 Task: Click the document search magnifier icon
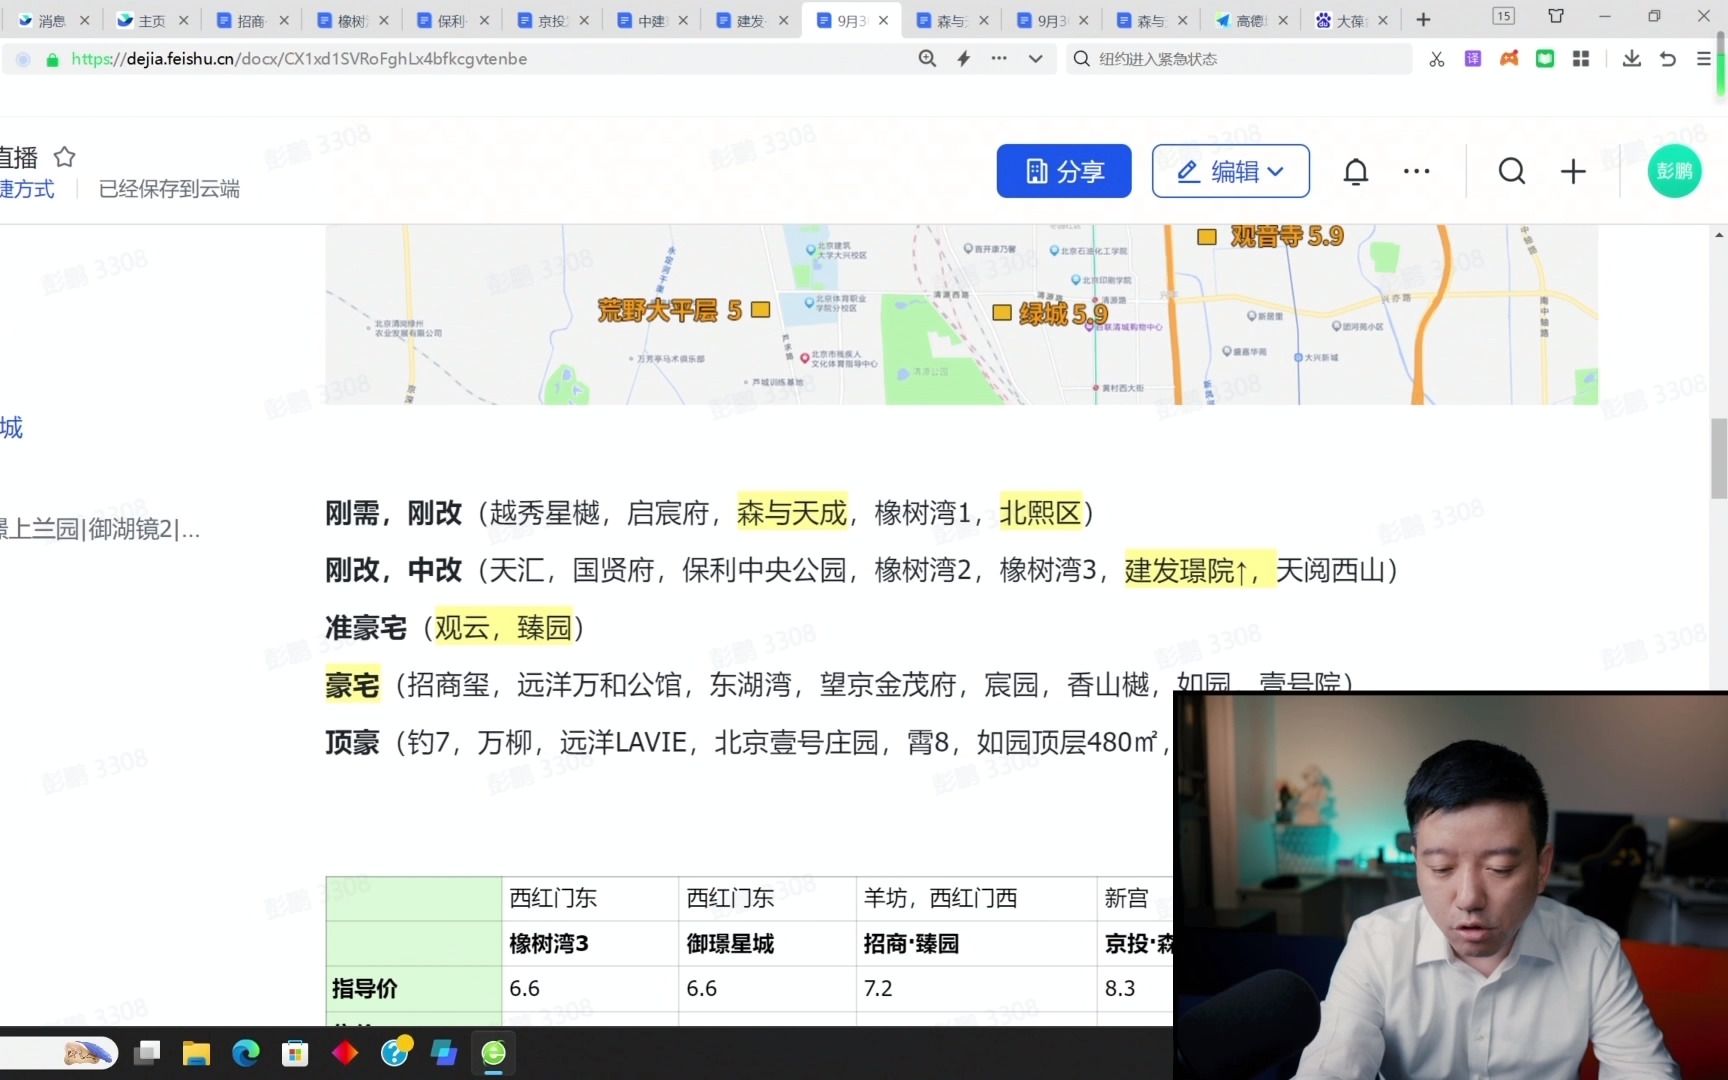[x=1512, y=172]
